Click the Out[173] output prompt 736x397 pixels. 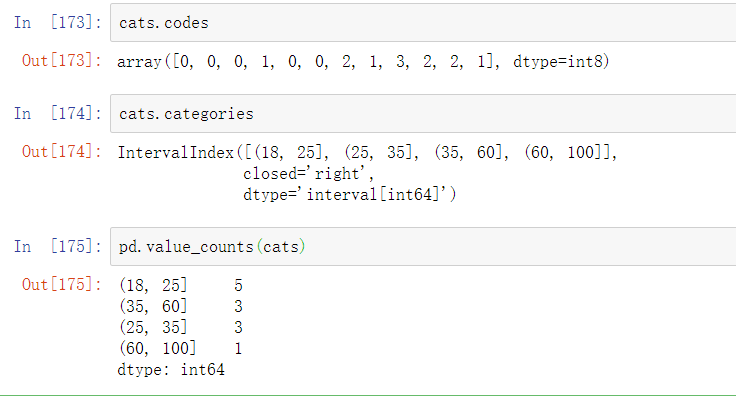pos(61,61)
